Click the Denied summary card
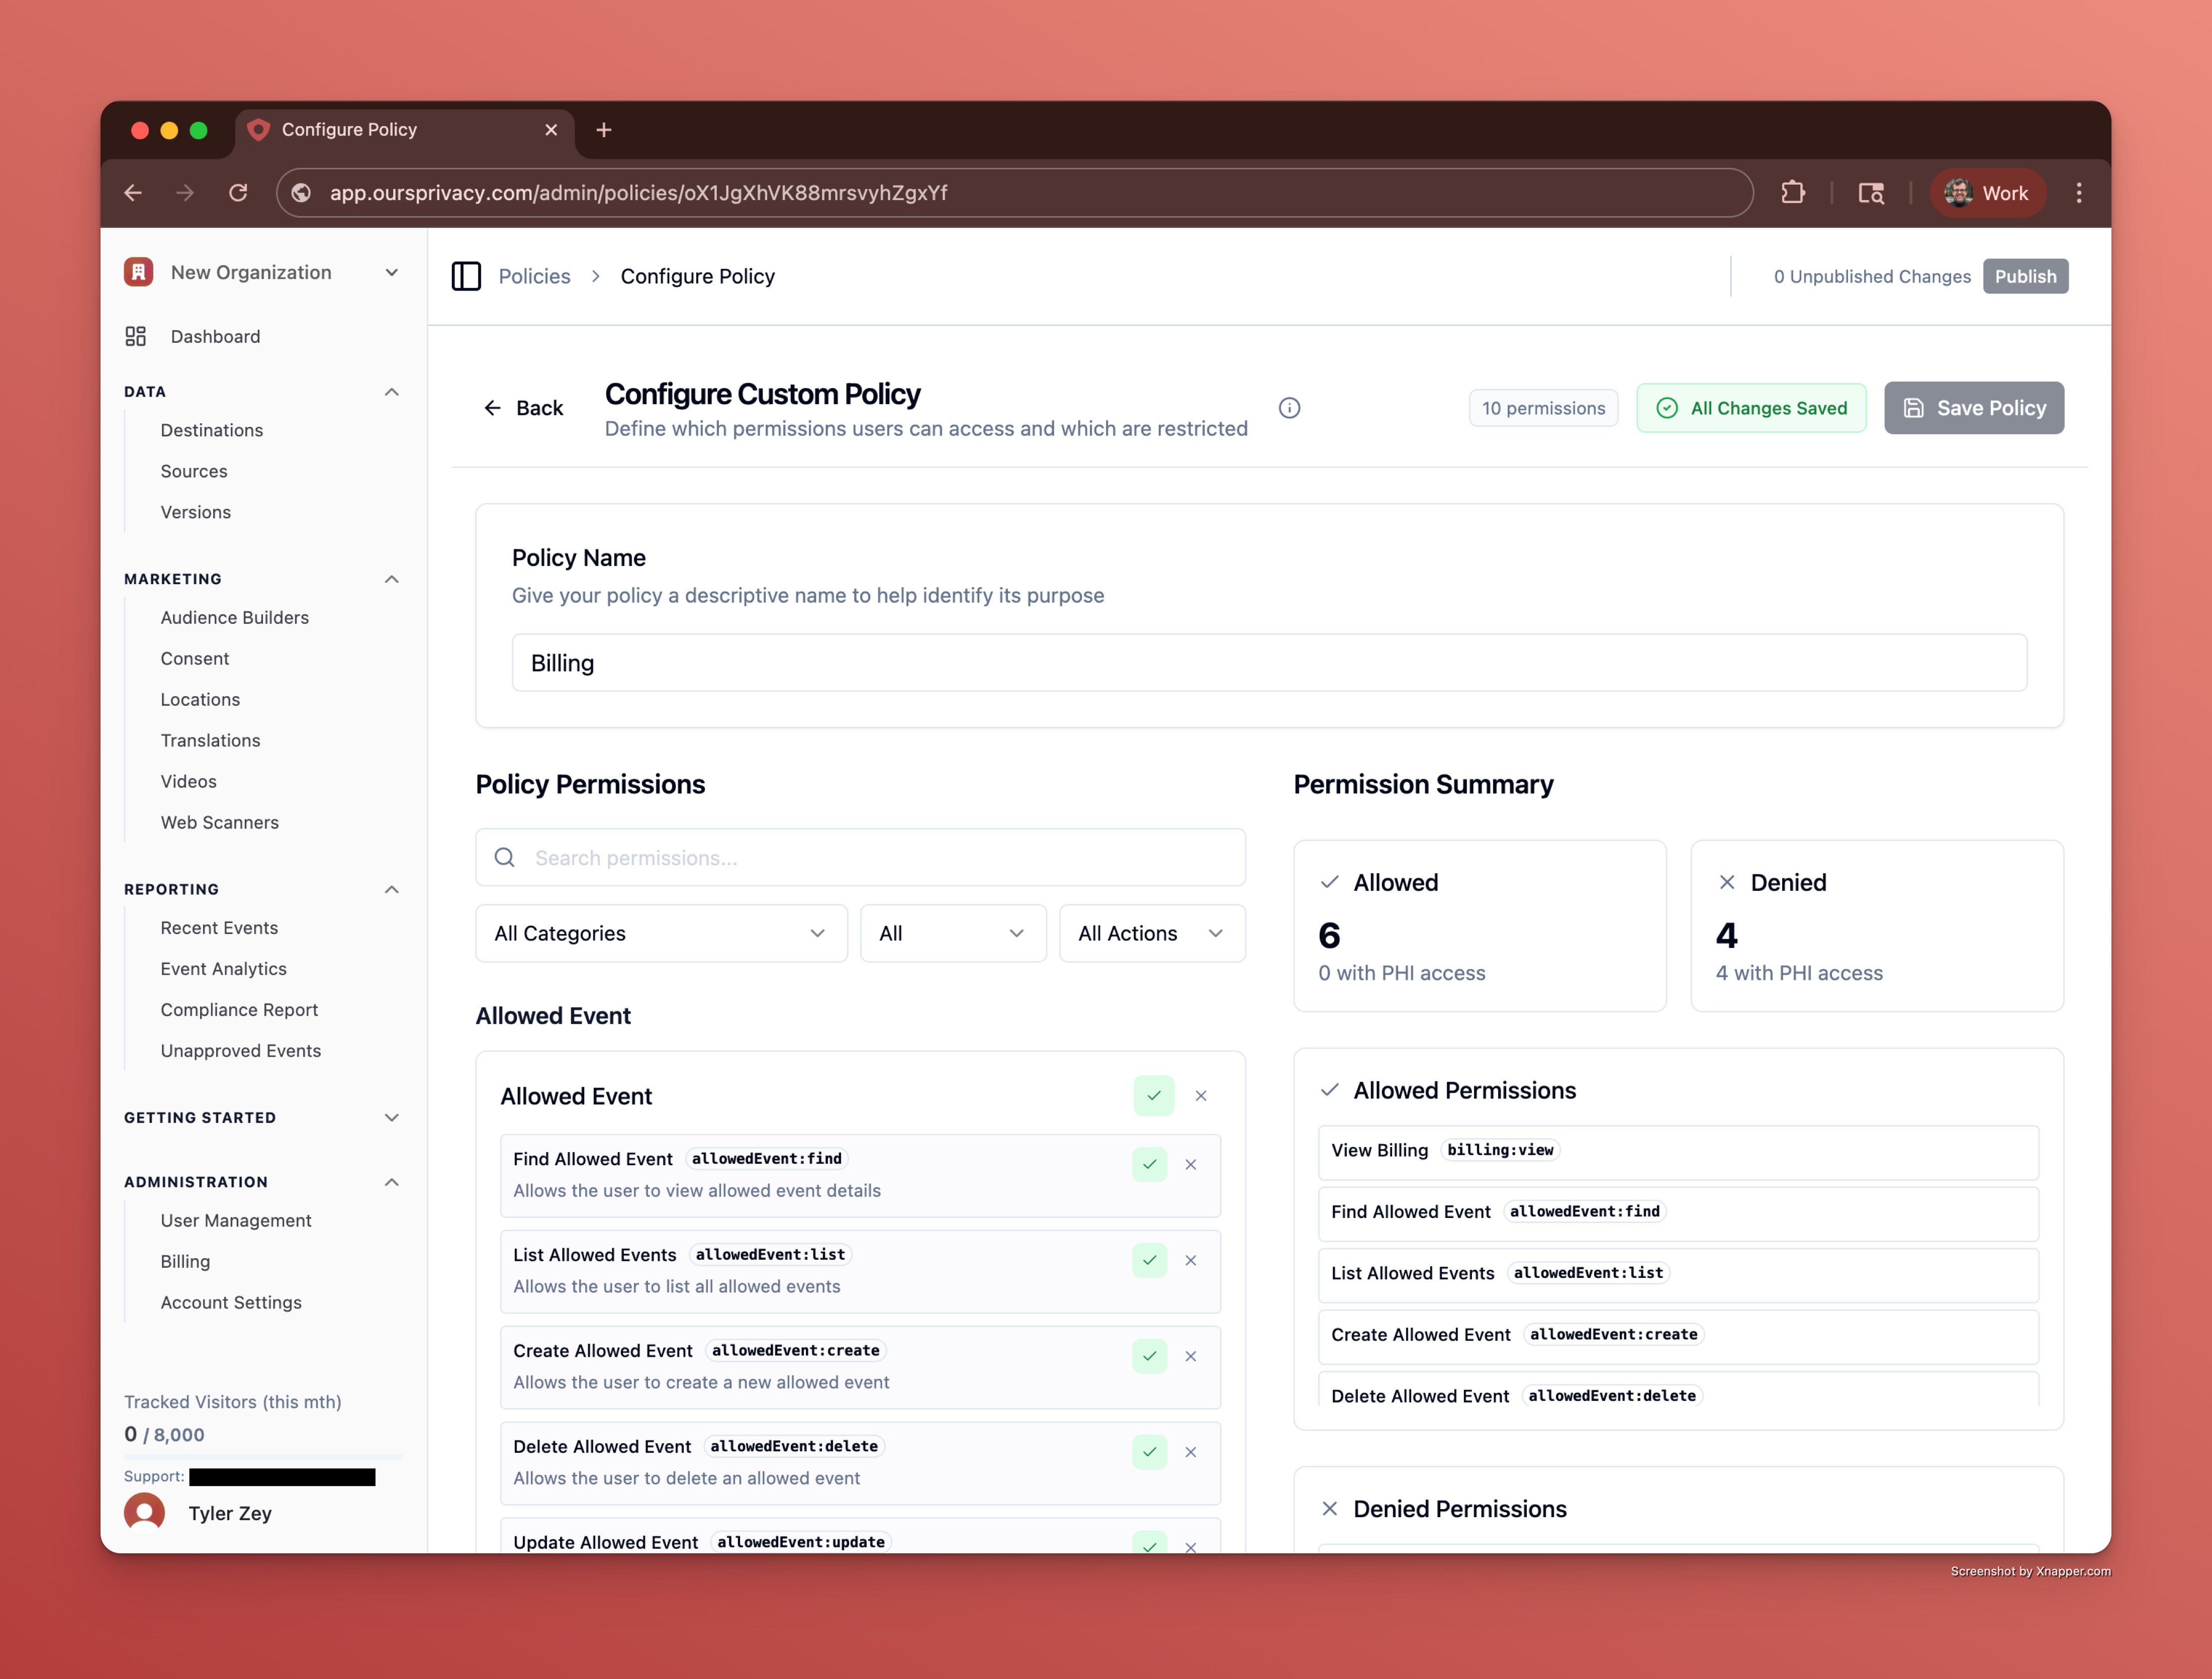Screen dimensions: 2212x1679 [x=1876, y=926]
